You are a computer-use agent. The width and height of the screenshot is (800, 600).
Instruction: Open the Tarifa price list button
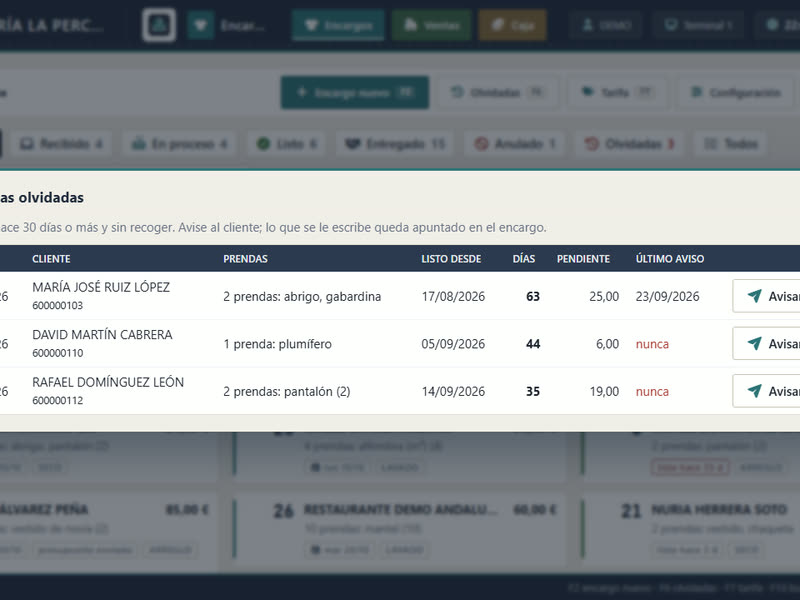pyautogui.click(x=617, y=92)
